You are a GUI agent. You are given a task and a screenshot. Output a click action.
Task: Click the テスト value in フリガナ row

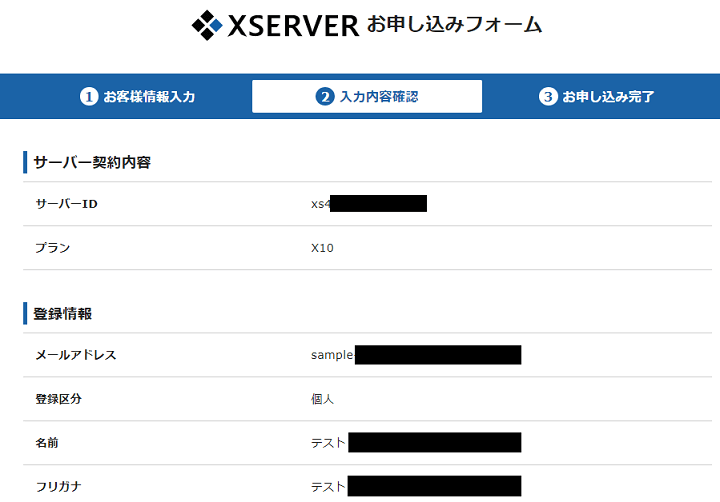tap(328, 487)
